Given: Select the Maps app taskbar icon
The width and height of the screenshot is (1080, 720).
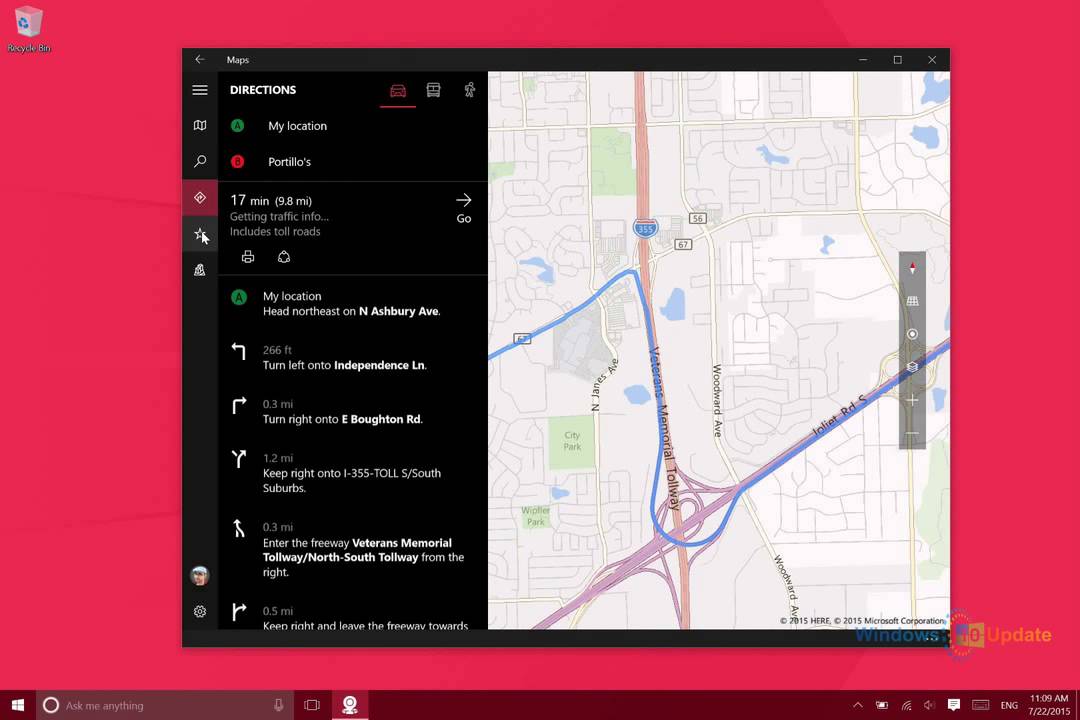Looking at the screenshot, I should tap(350, 705).
